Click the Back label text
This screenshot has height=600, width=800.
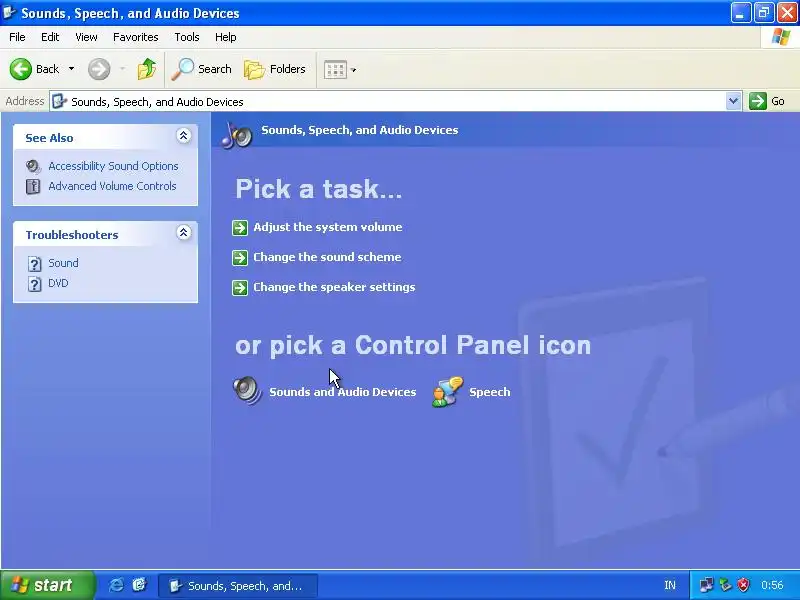pyautogui.click(x=47, y=69)
